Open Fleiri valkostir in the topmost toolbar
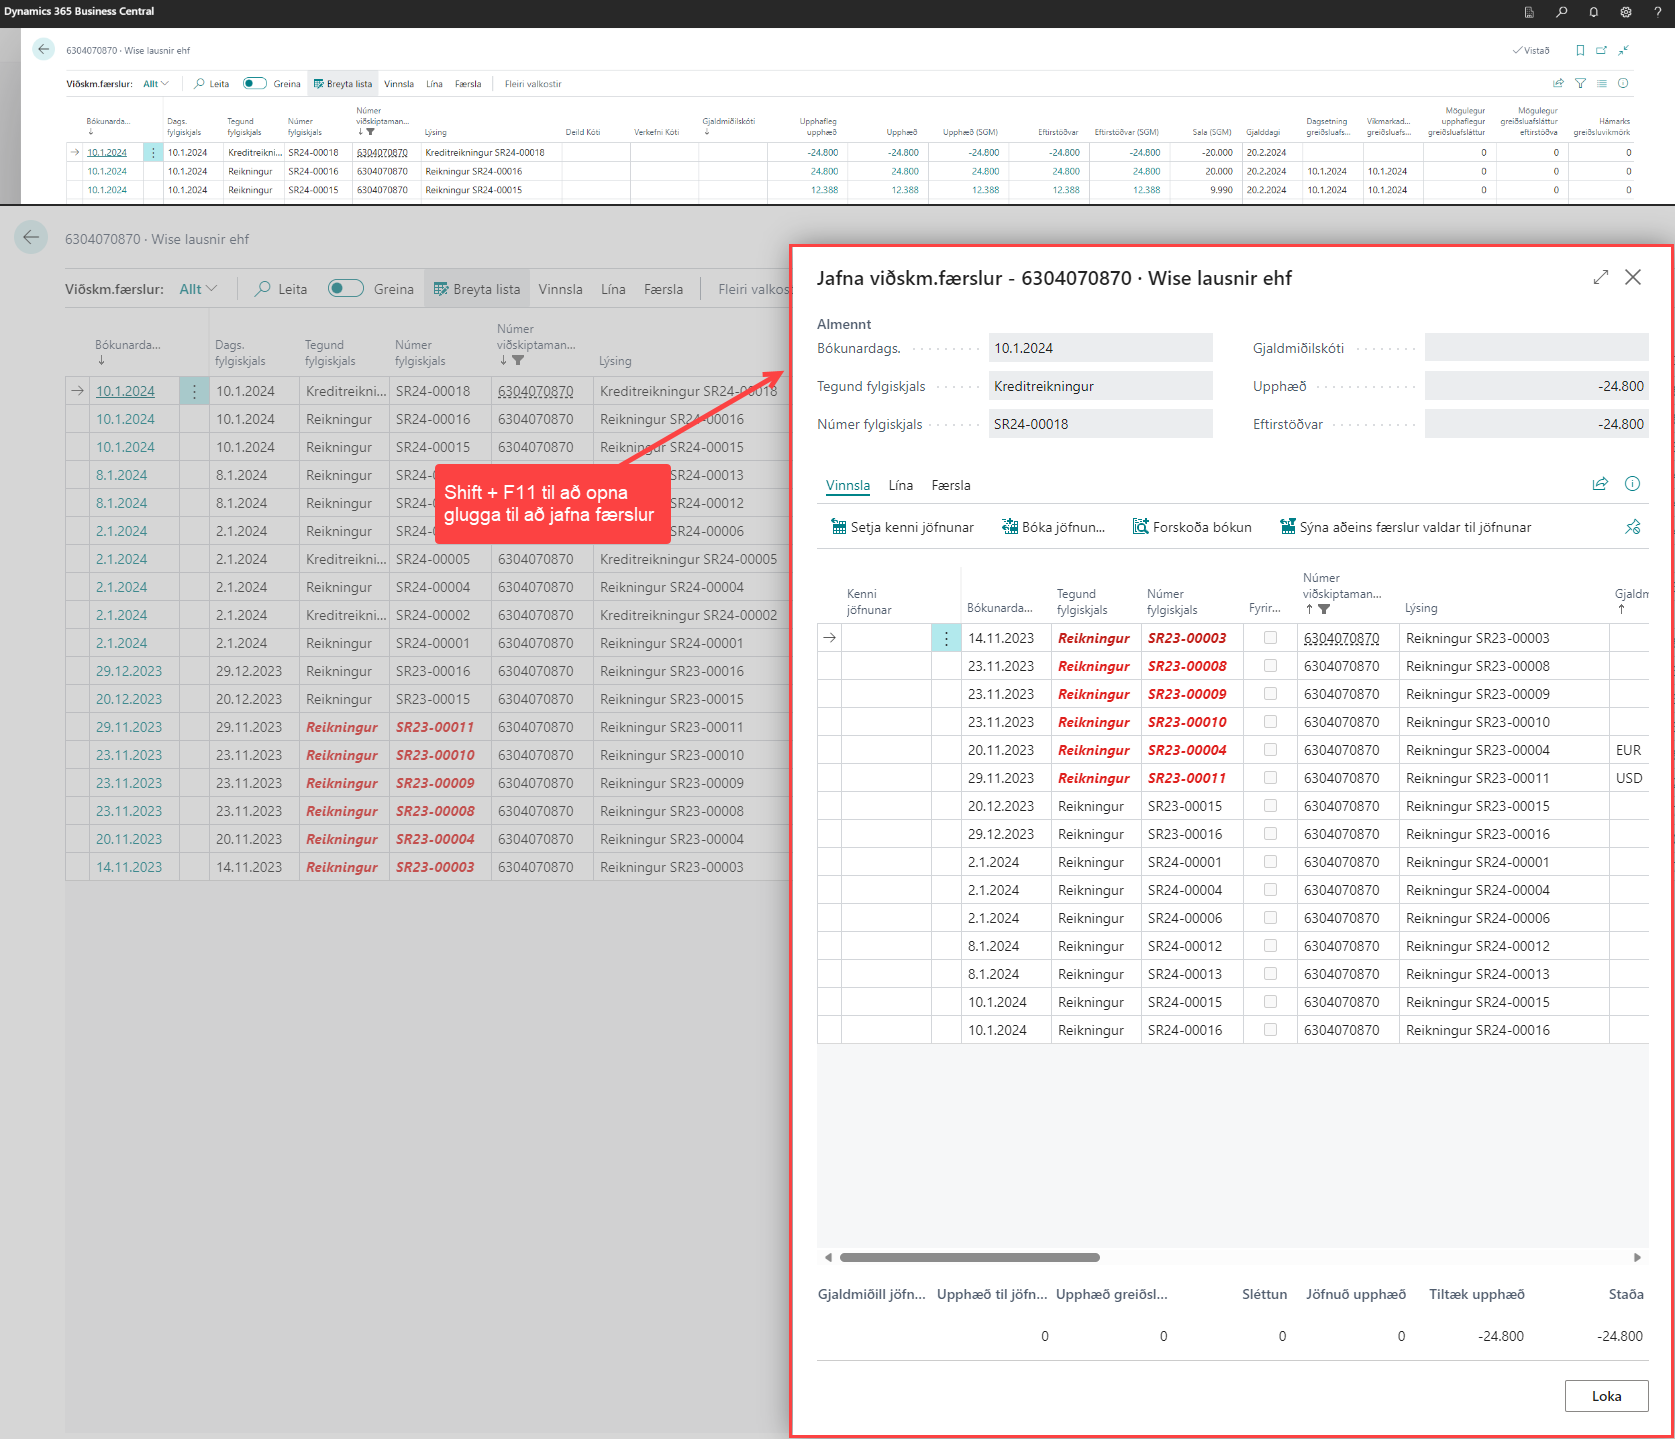 pyautogui.click(x=533, y=84)
